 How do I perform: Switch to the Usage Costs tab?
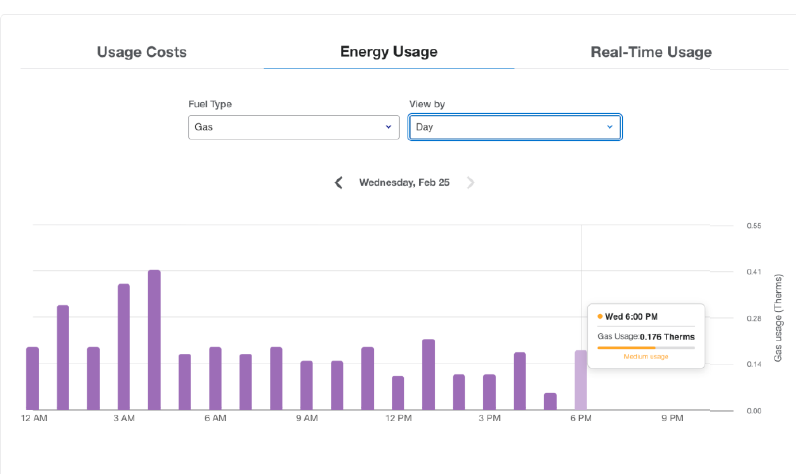click(x=142, y=52)
